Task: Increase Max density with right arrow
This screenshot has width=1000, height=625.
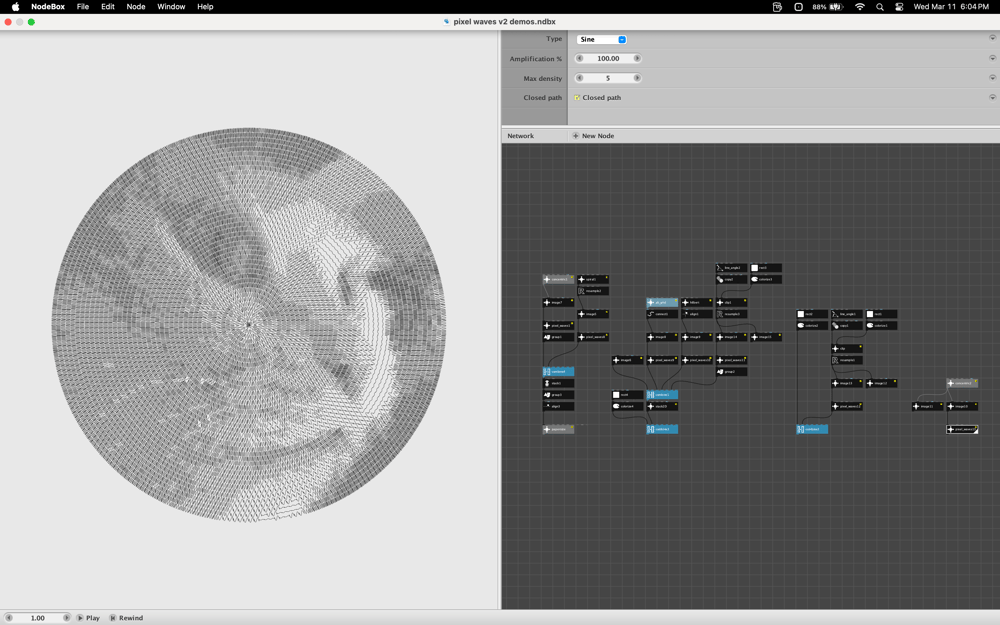Action: (x=636, y=78)
